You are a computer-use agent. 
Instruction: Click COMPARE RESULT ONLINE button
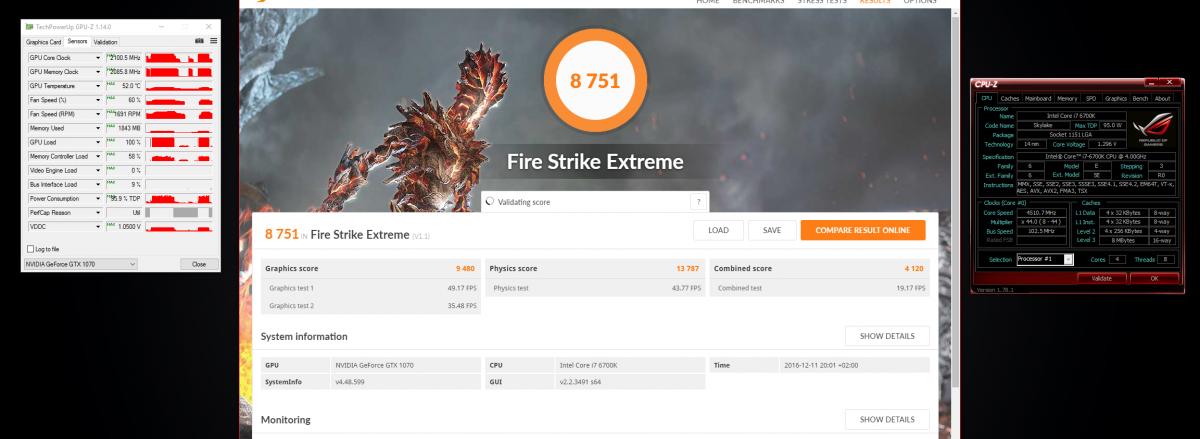(863, 230)
